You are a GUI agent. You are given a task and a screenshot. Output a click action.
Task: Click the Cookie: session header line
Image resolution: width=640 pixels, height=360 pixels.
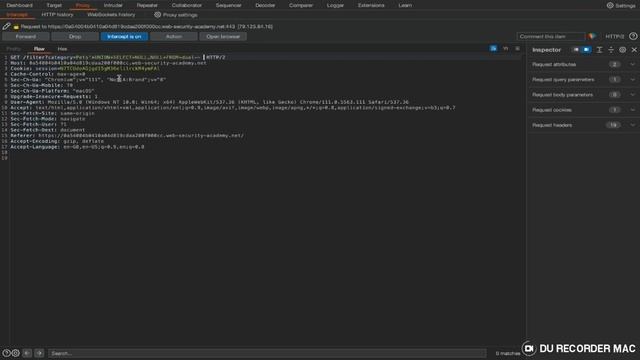click(x=85, y=69)
